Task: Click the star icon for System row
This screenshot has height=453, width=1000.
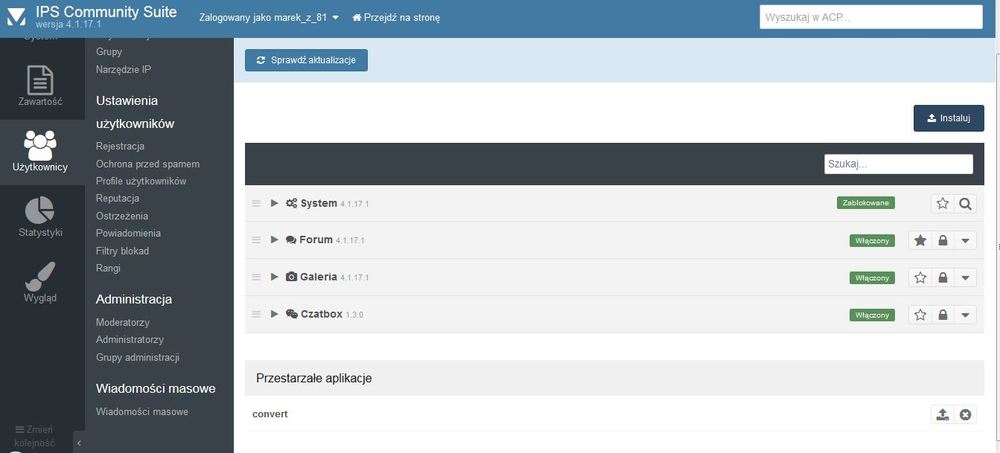Action: (x=942, y=204)
